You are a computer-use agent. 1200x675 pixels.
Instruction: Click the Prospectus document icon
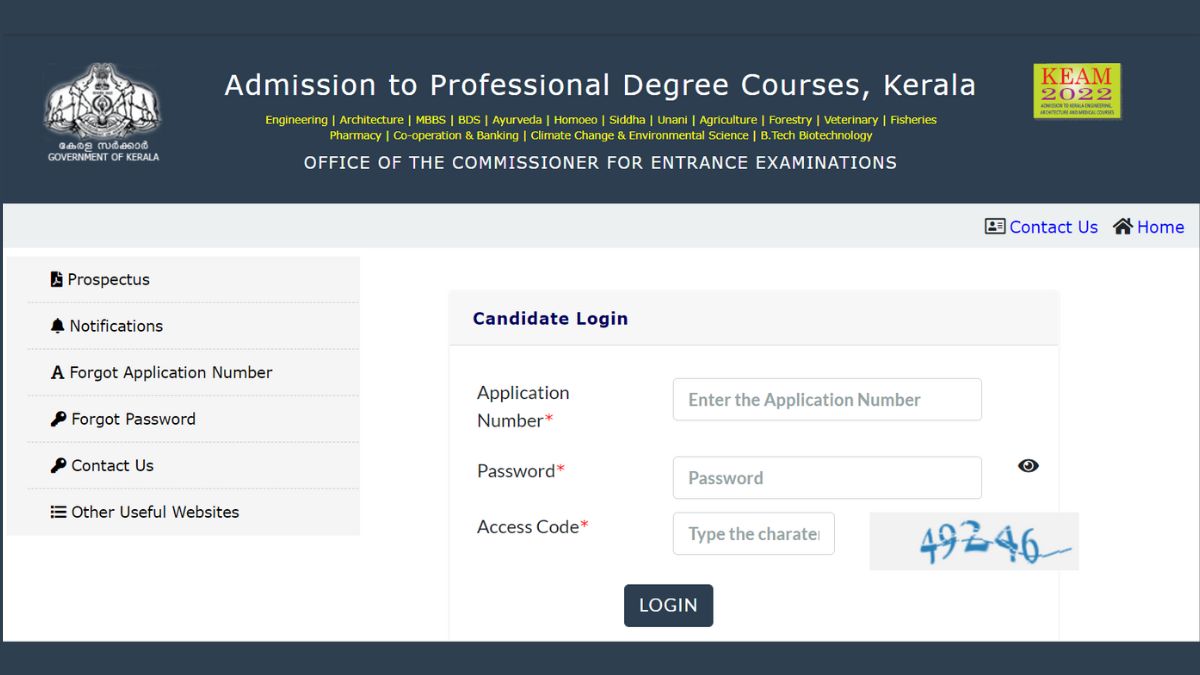(x=58, y=279)
